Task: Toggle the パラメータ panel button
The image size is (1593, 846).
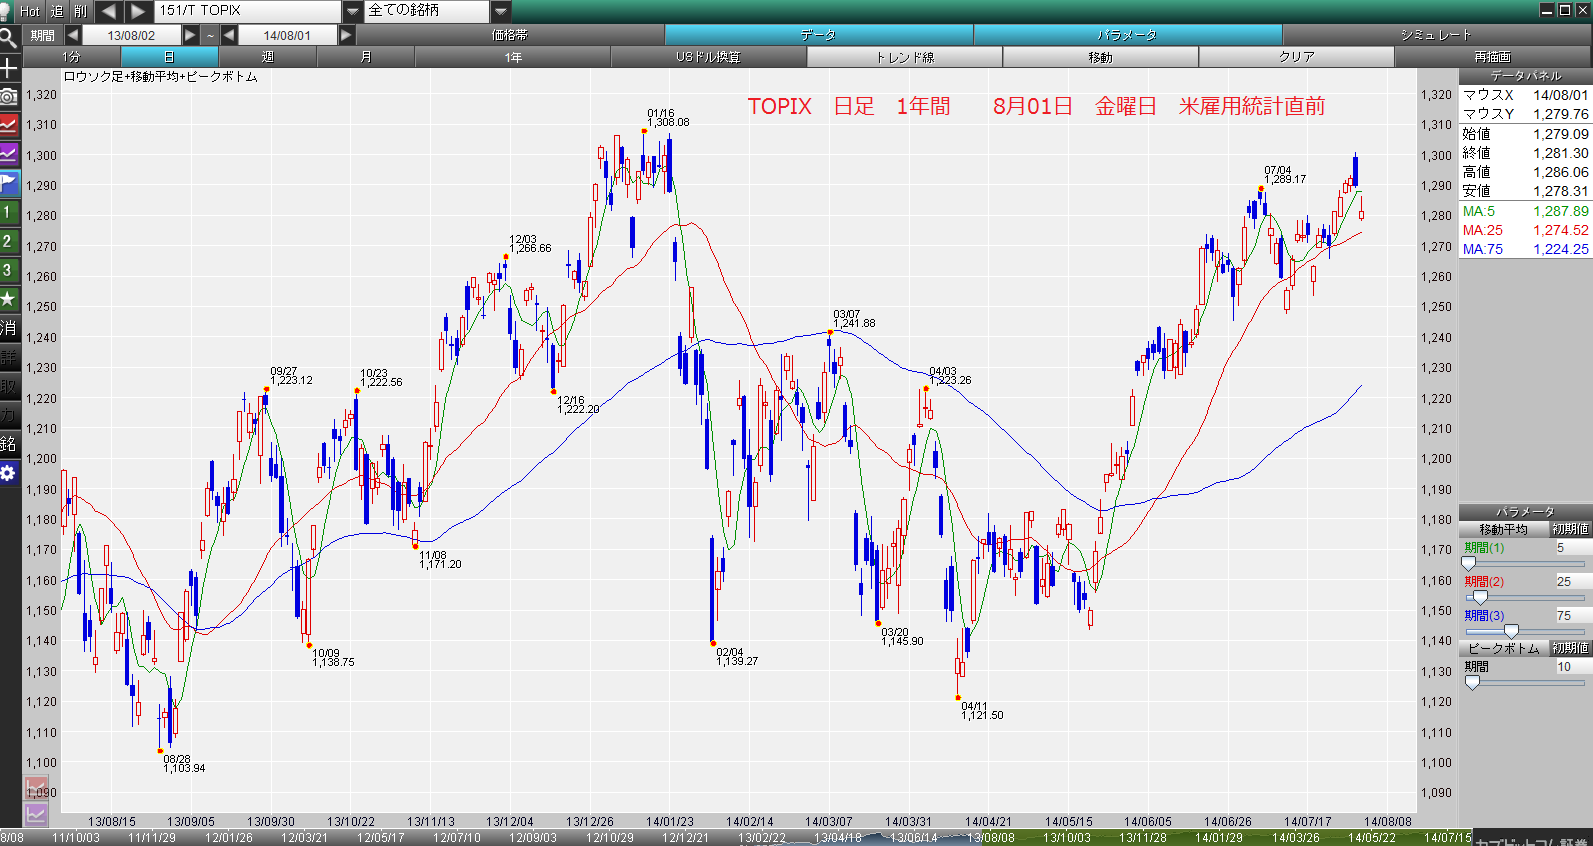Action: [x=1128, y=35]
